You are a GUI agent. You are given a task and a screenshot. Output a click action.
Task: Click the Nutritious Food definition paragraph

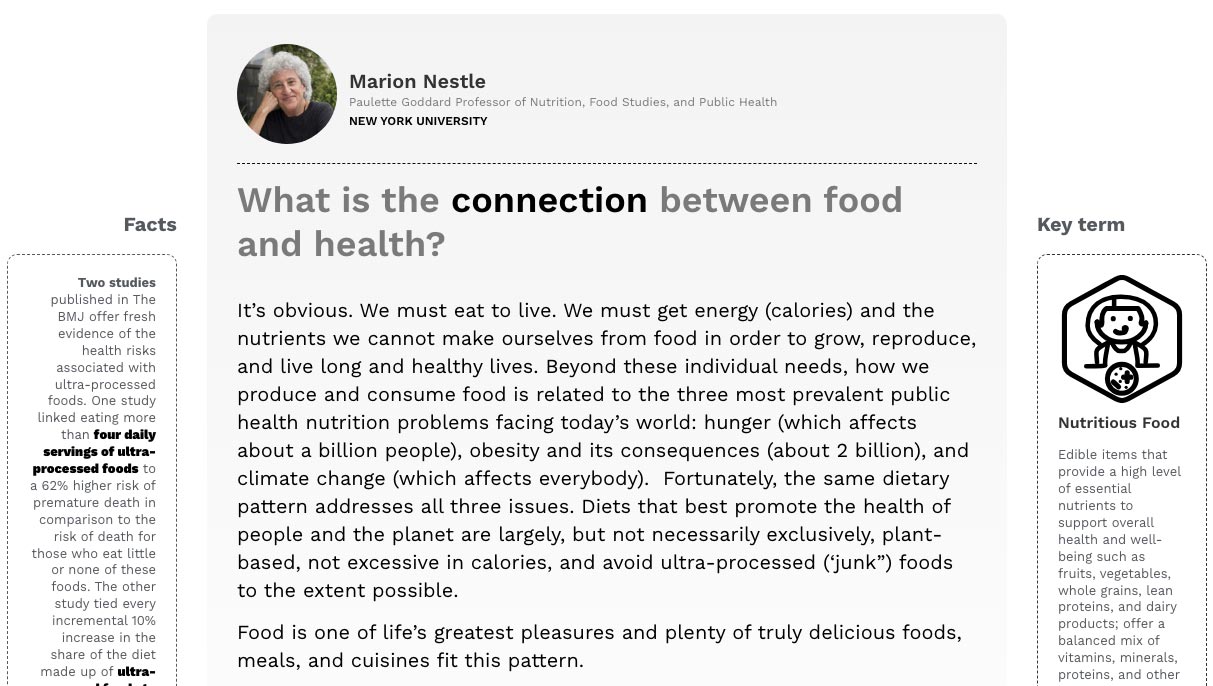click(1119, 565)
